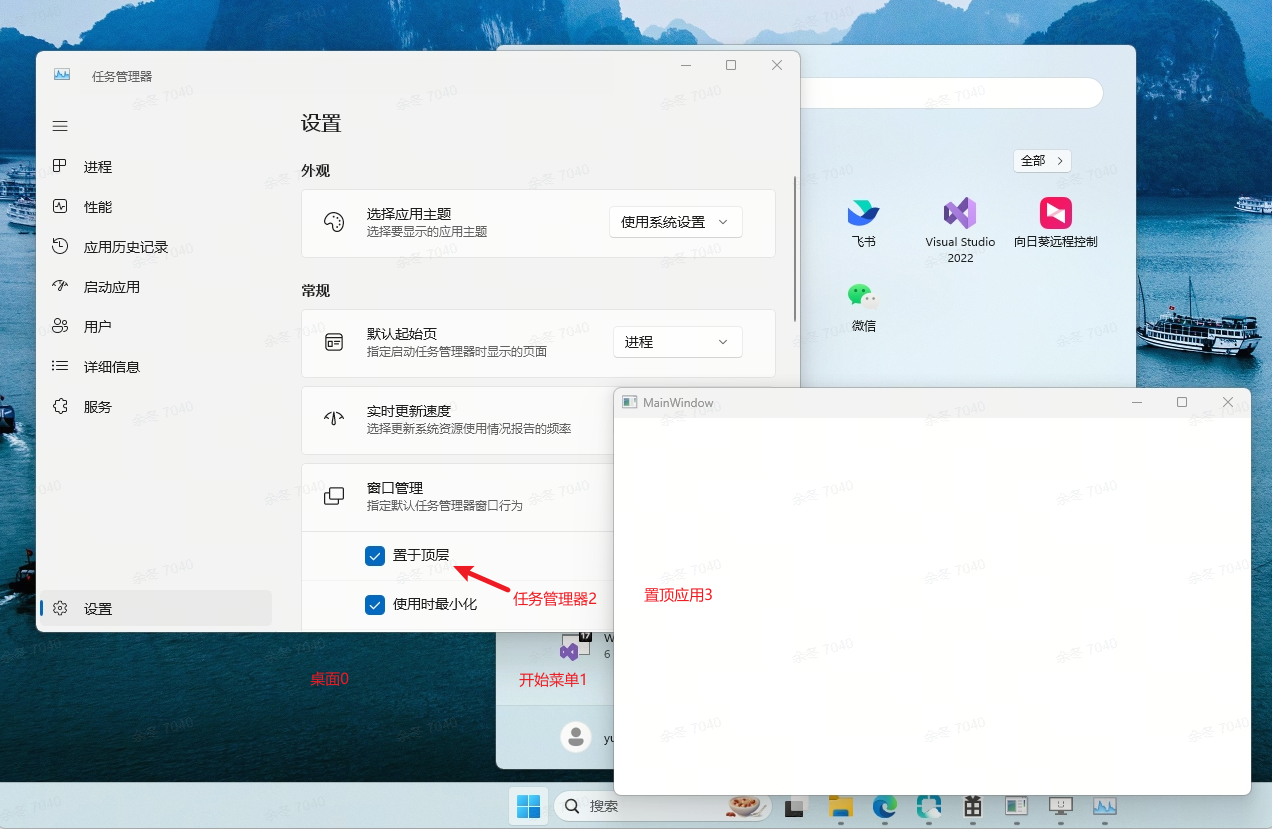Collapse the hamburger navigation menu

click(x=60, y=126)
